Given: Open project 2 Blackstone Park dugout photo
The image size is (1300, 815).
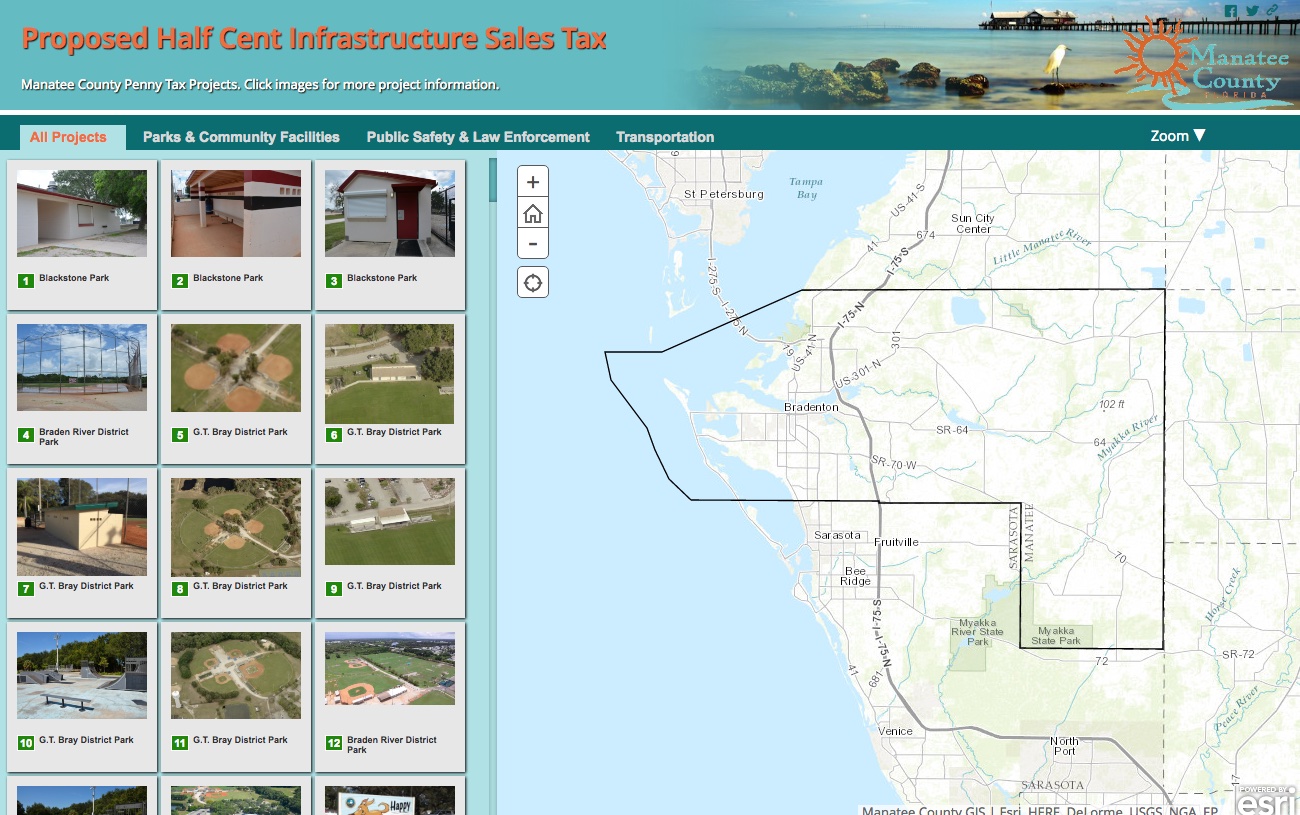Looking at the screenshot, I should pyautogui.click(x=236, y=213).
